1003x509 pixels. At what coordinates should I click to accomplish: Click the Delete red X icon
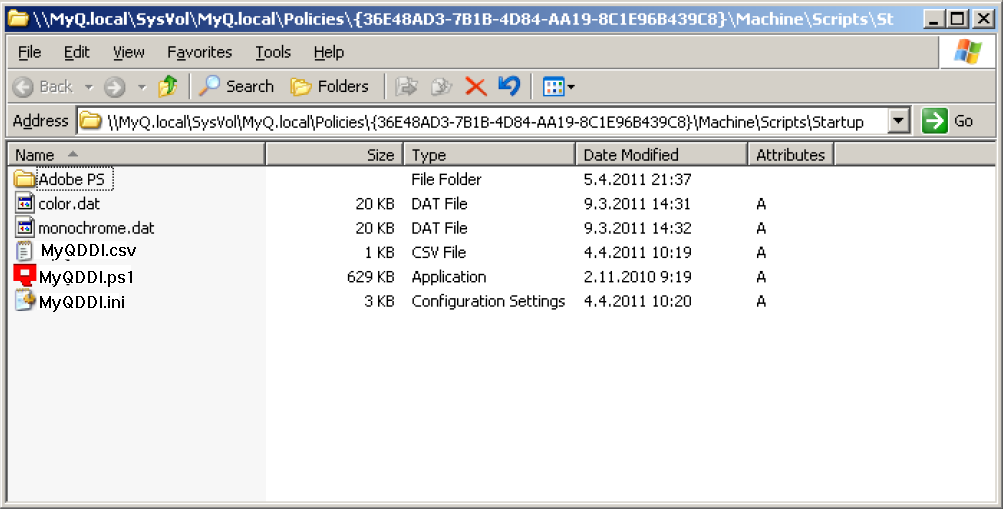coord(475,87)
